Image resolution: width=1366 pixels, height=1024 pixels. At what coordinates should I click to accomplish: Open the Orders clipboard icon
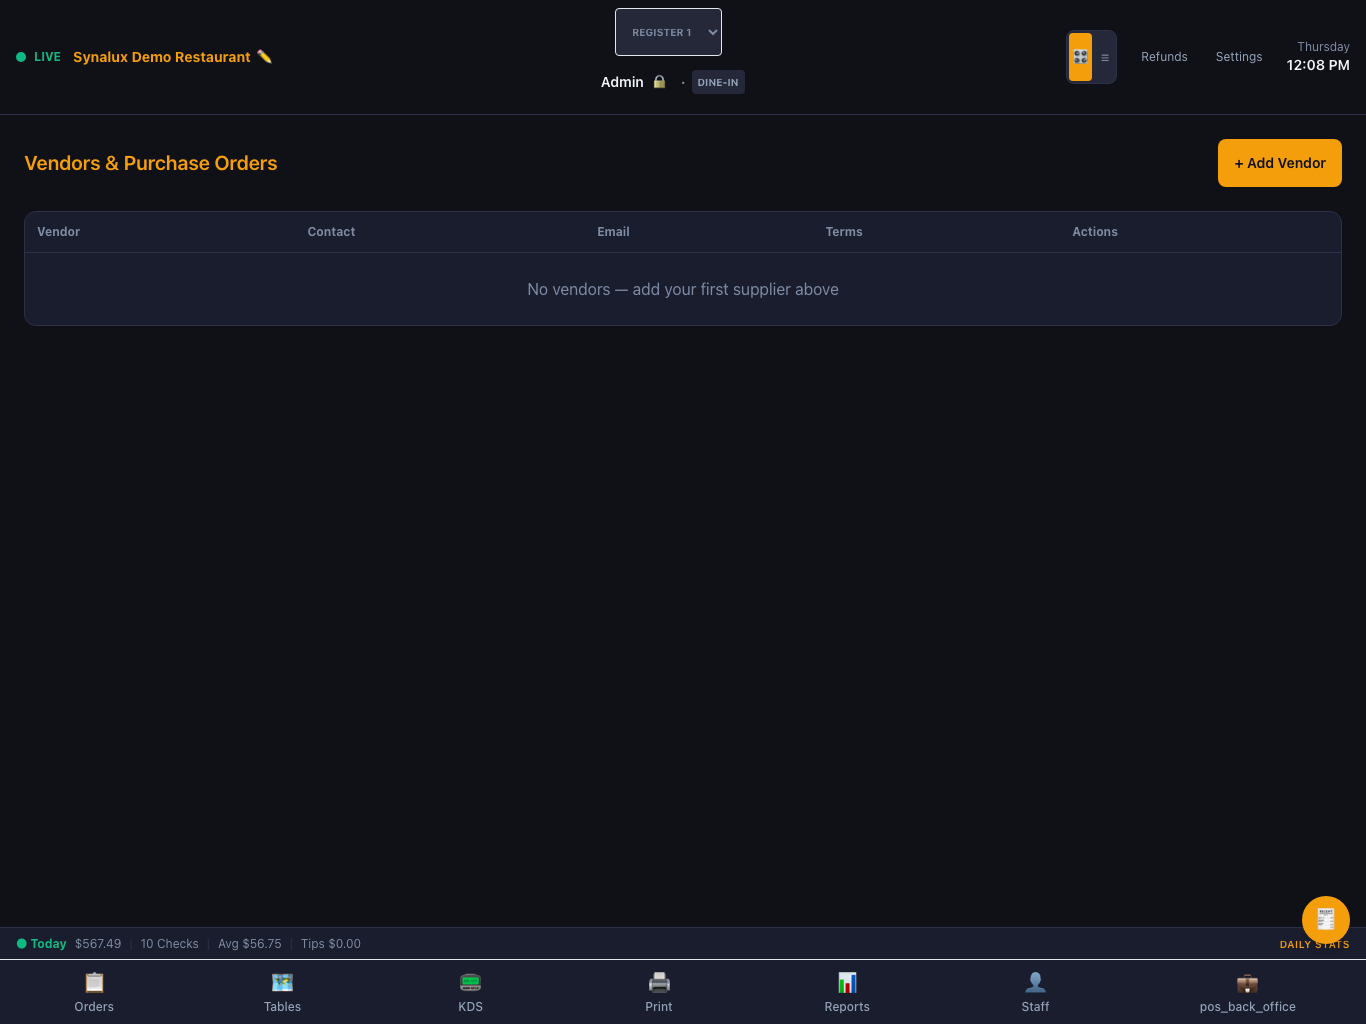click(94, 982)
